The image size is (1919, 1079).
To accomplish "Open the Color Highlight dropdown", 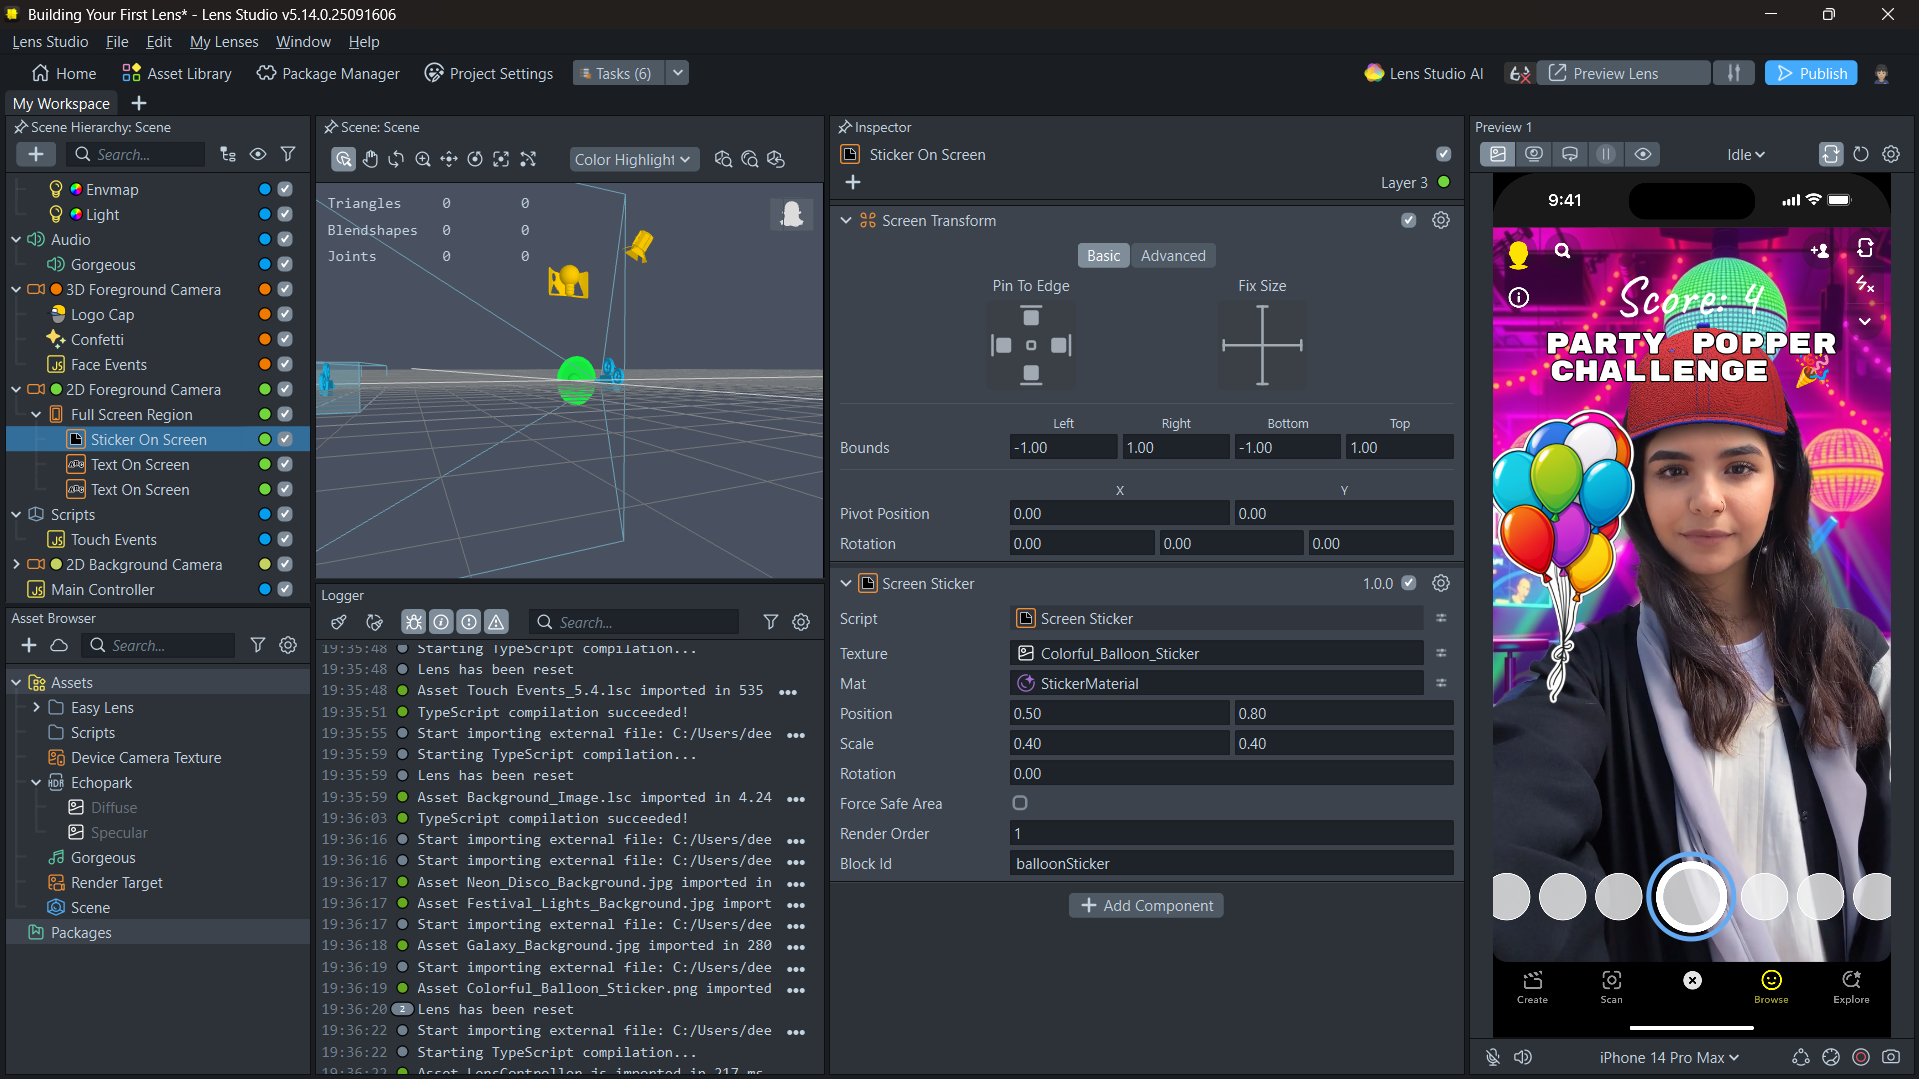I will [x=632, y=159].
